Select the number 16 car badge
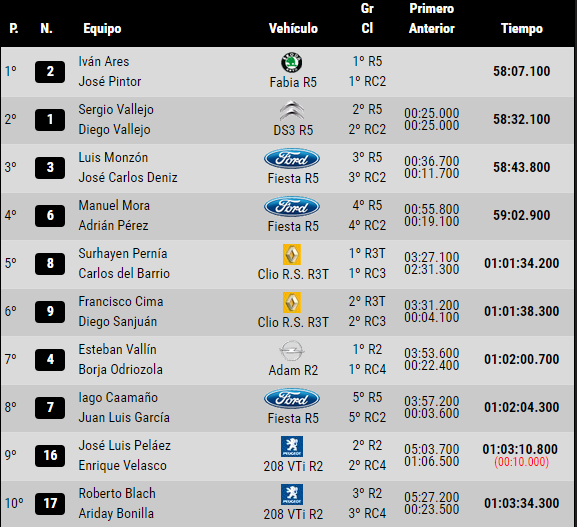This screenshot has width=577, height=527. [x=50, y=456]
